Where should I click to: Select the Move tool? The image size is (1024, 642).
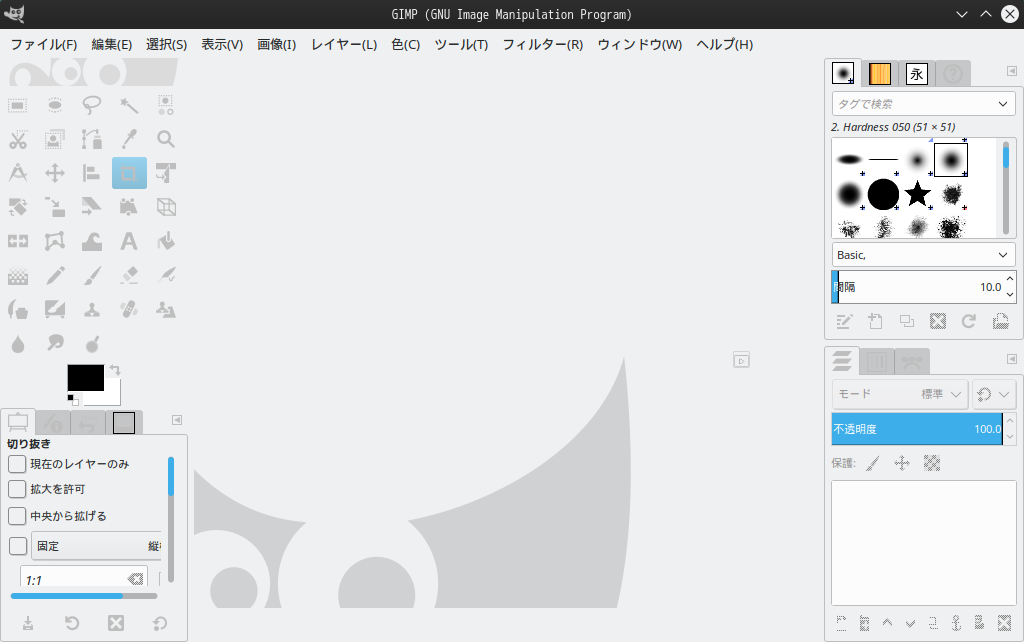55,173
